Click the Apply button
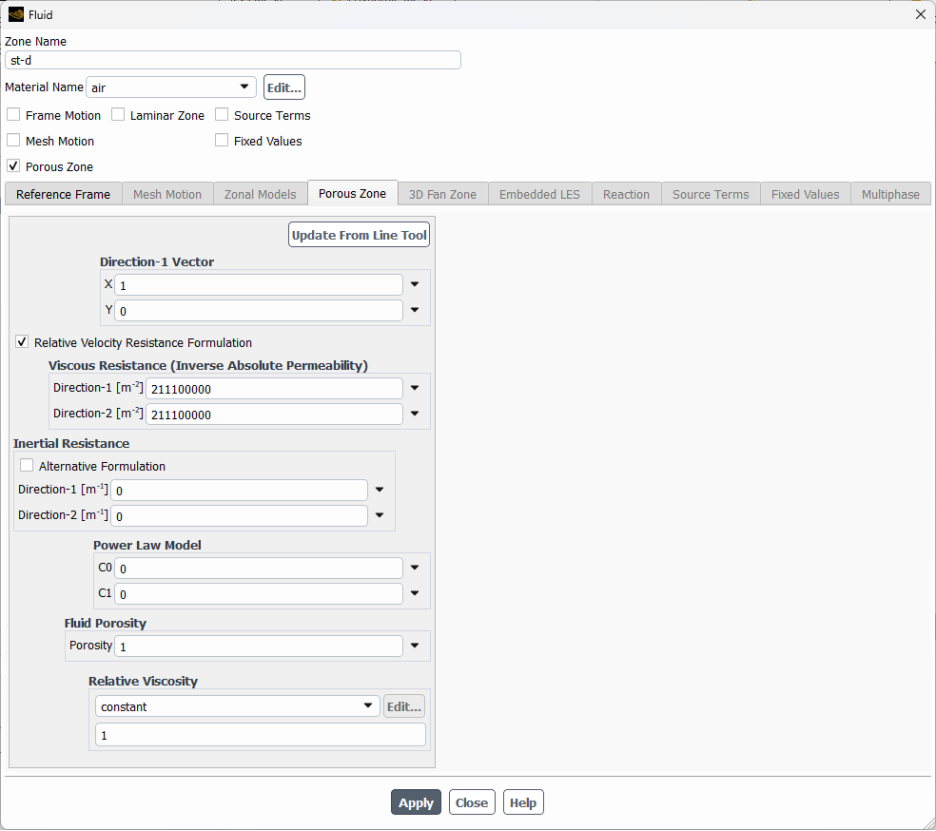936x831 pixels. click(x=416, y=803)
